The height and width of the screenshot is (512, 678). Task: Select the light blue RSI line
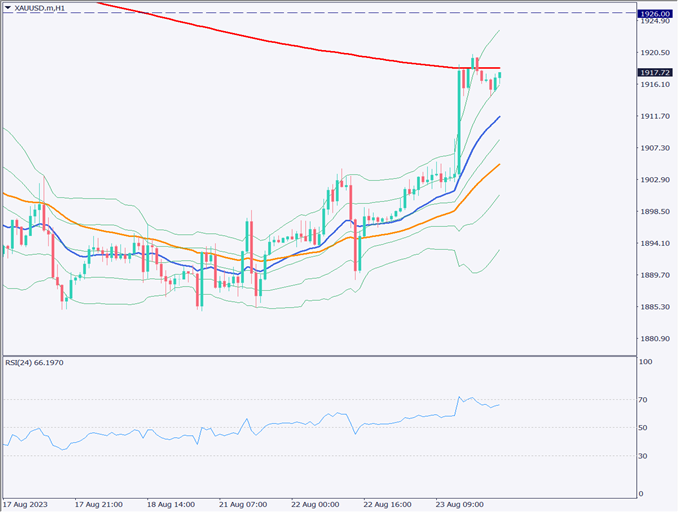pyautogui.click(x=300, y=422)
